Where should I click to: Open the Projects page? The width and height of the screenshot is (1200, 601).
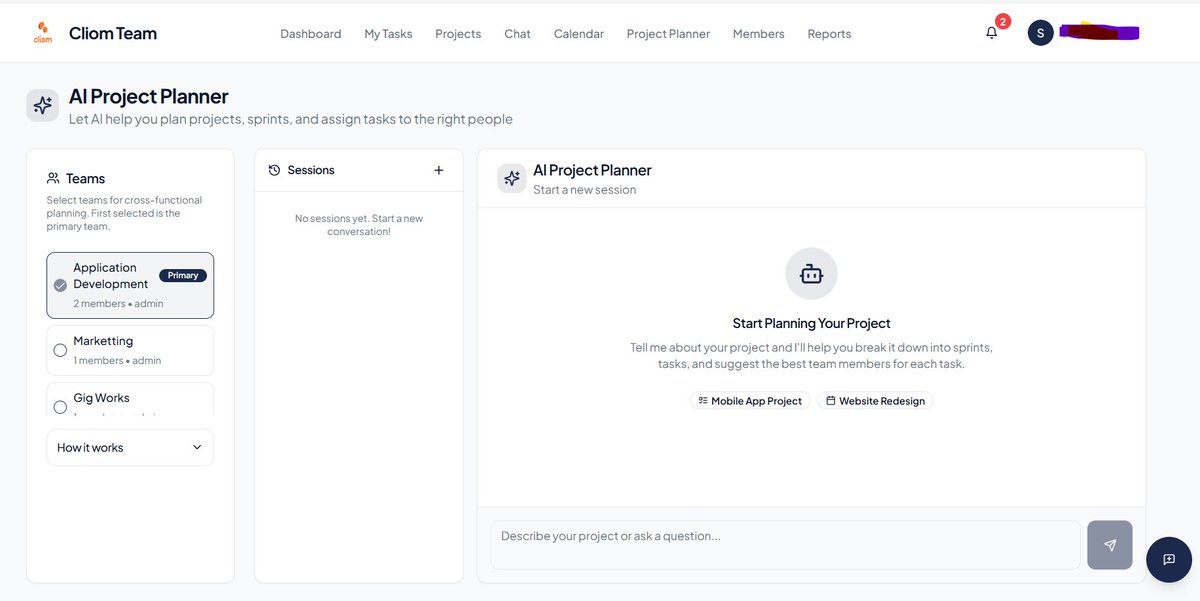pyautogui.click(x=458, y=33)
